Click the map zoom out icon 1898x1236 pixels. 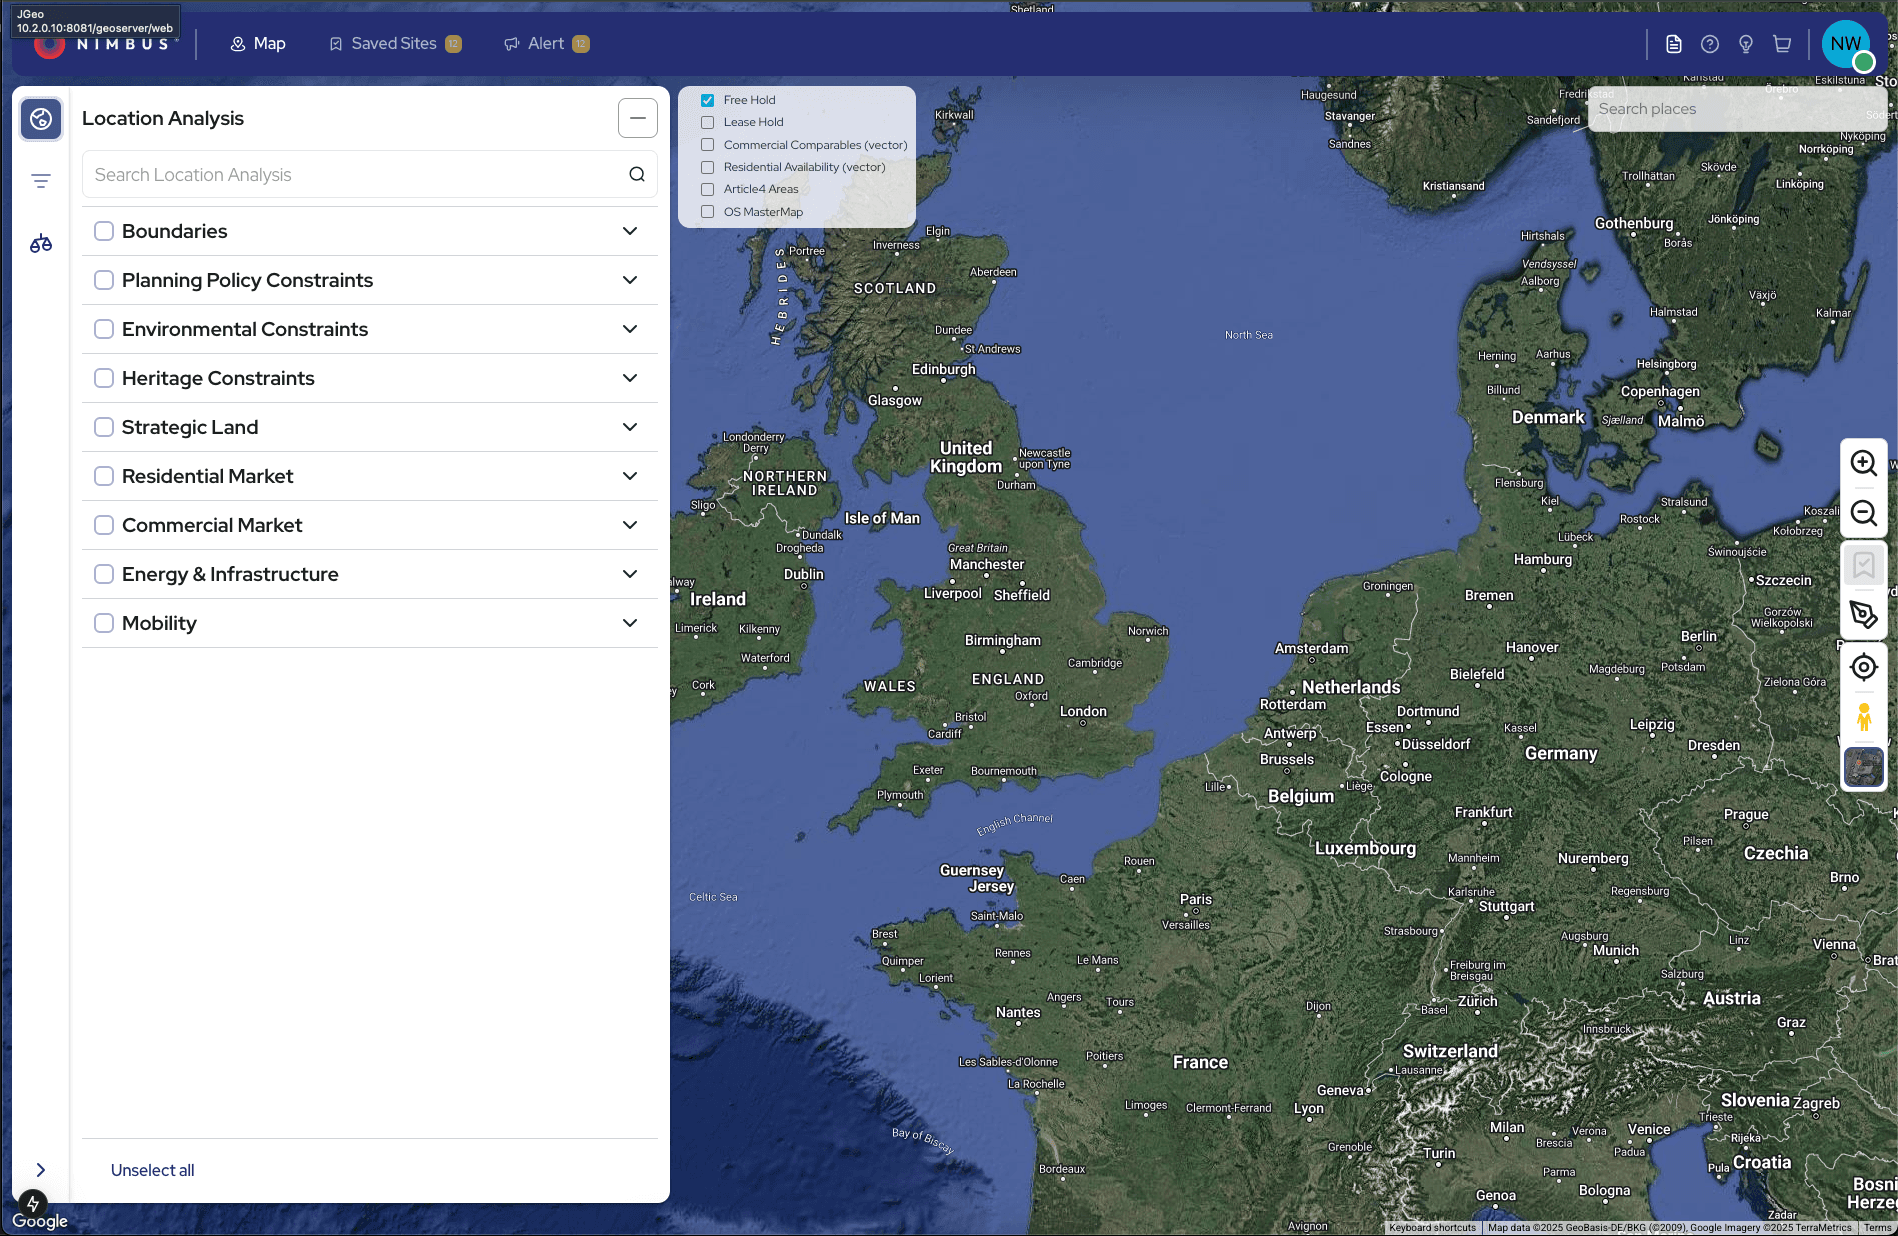pyautogui.click(x=1863, y=513)
